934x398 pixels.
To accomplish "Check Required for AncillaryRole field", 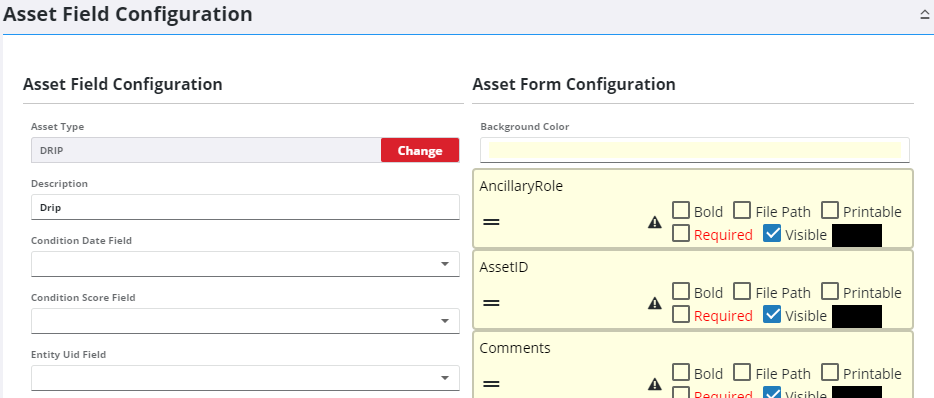I will tap(681, 234).
